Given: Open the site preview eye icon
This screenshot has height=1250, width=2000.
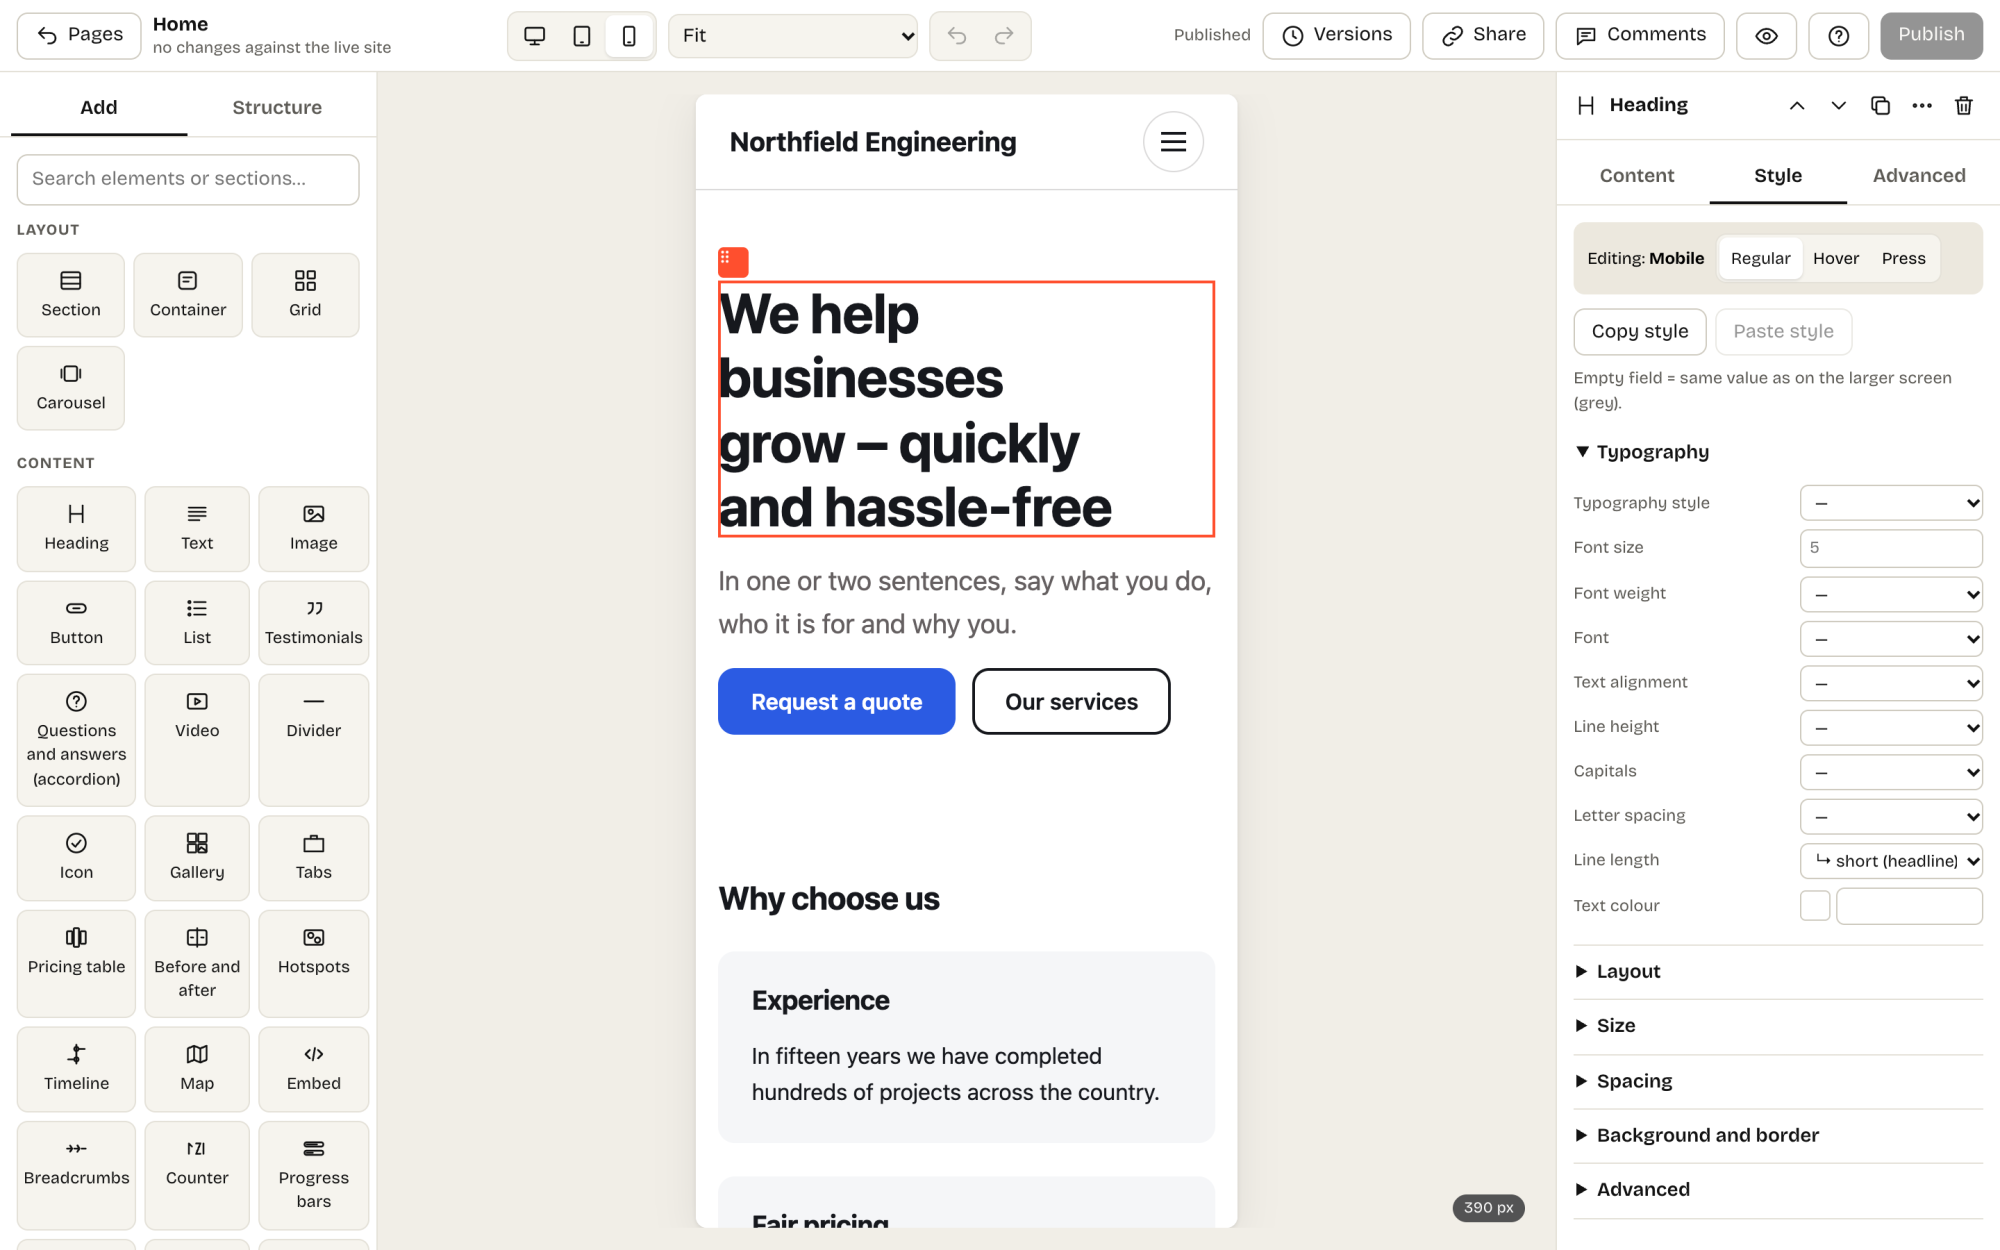Looking at the screenshot, I should click(x=1767, y=36).
